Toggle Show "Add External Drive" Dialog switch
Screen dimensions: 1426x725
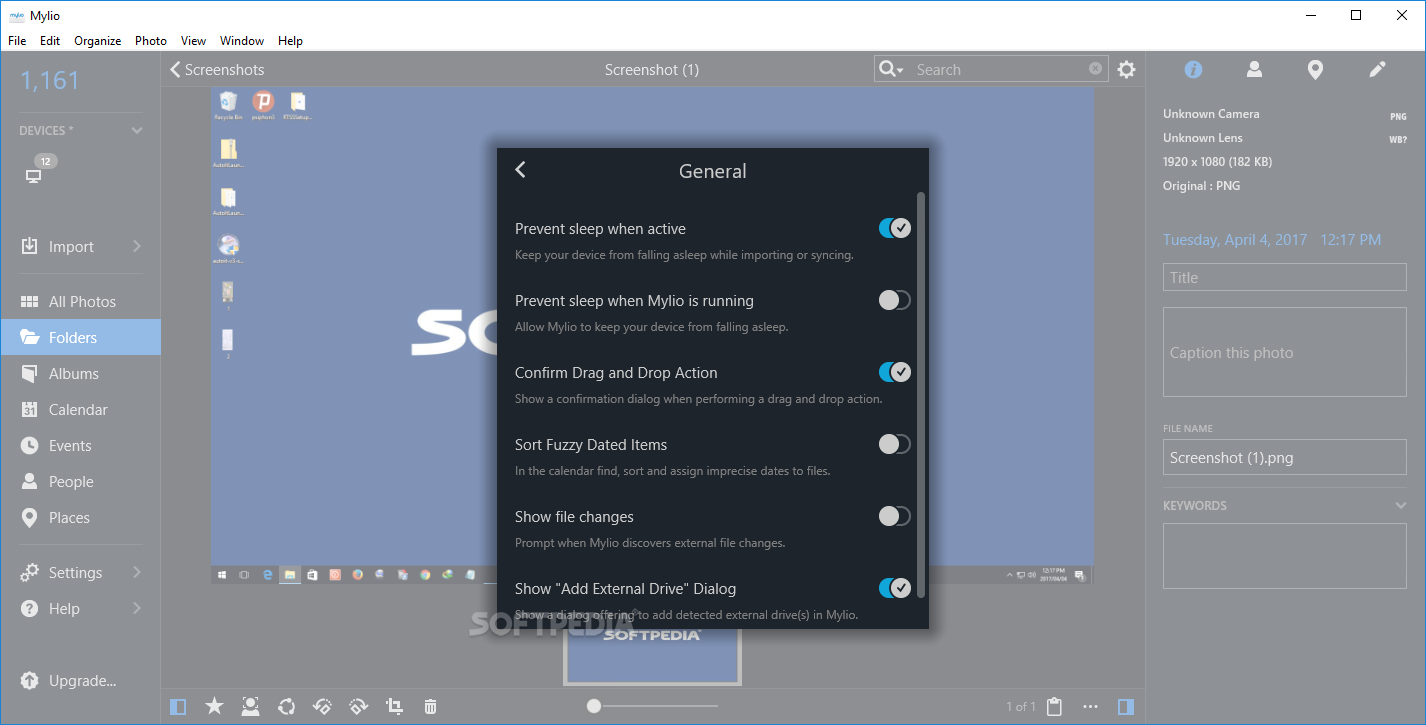click(x=894, y=588)
